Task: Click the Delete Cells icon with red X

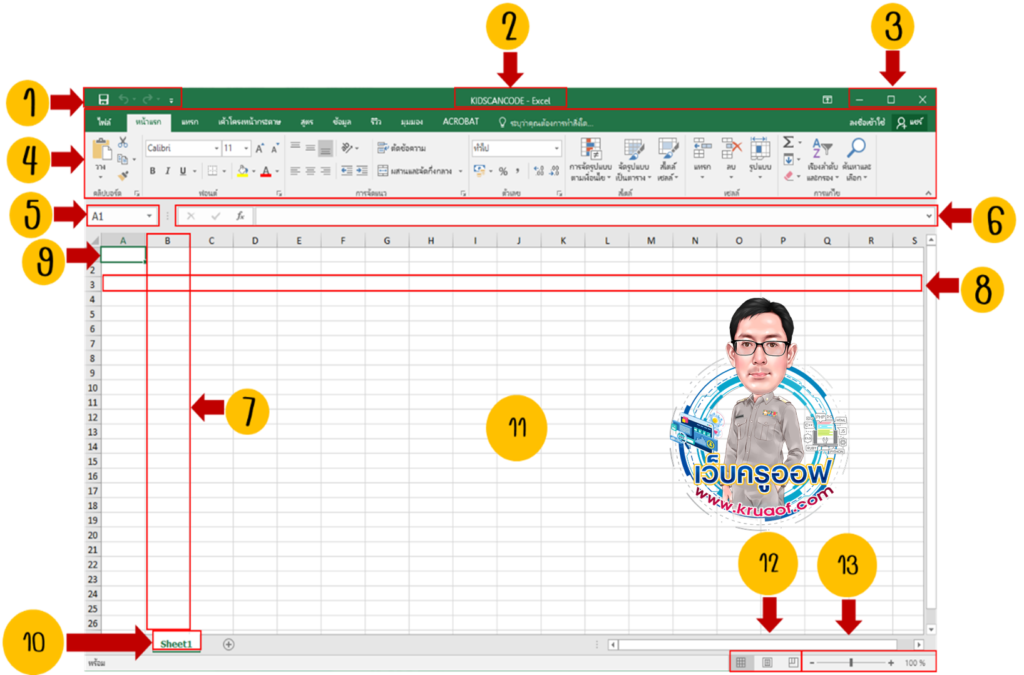Action: tap(731, 147)
